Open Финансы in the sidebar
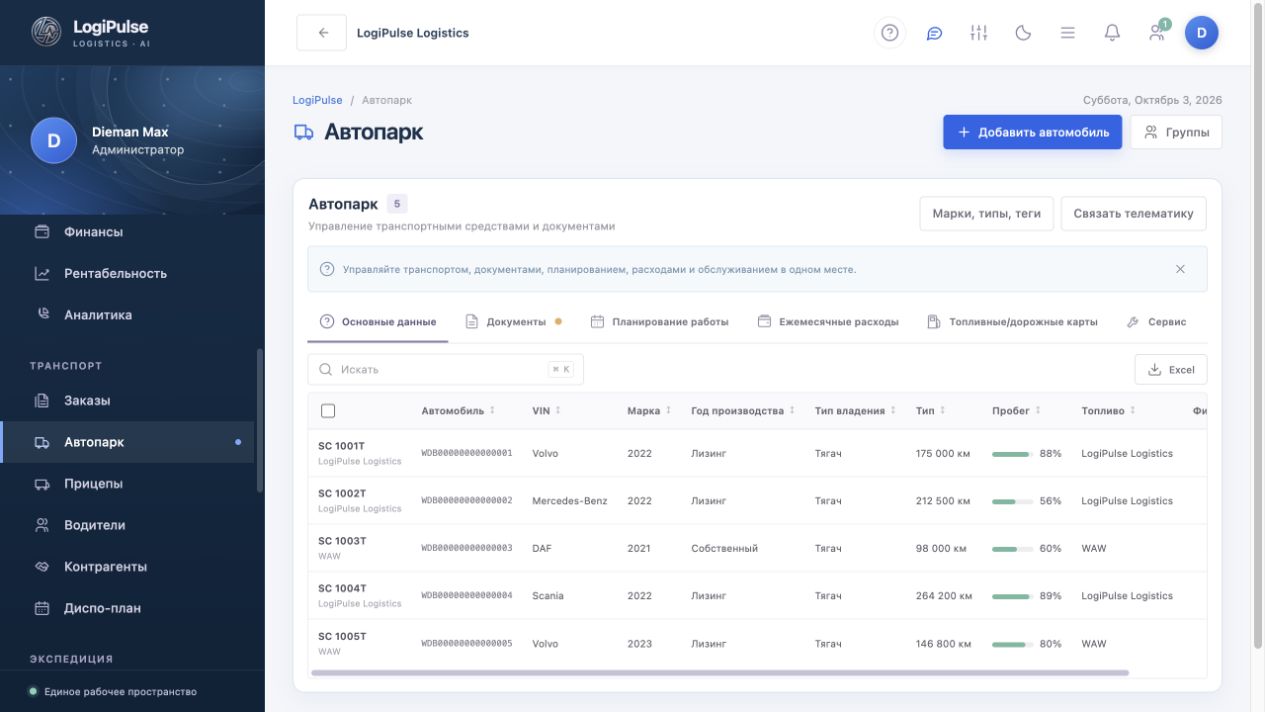1265x712 pixels. (127, 232)
